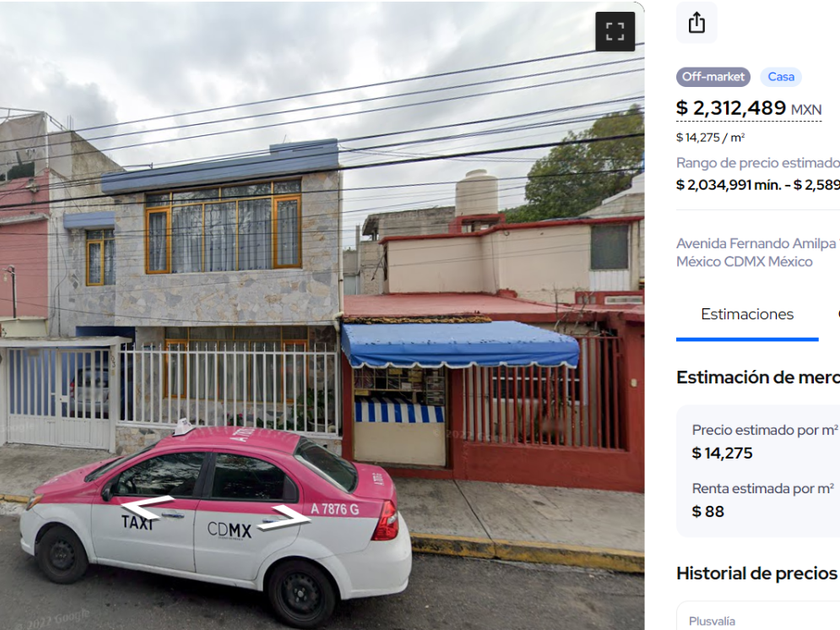This screenshot has height=630, width=840.
Task: Click the right street view navigation arrow
Action: (283, 518)
